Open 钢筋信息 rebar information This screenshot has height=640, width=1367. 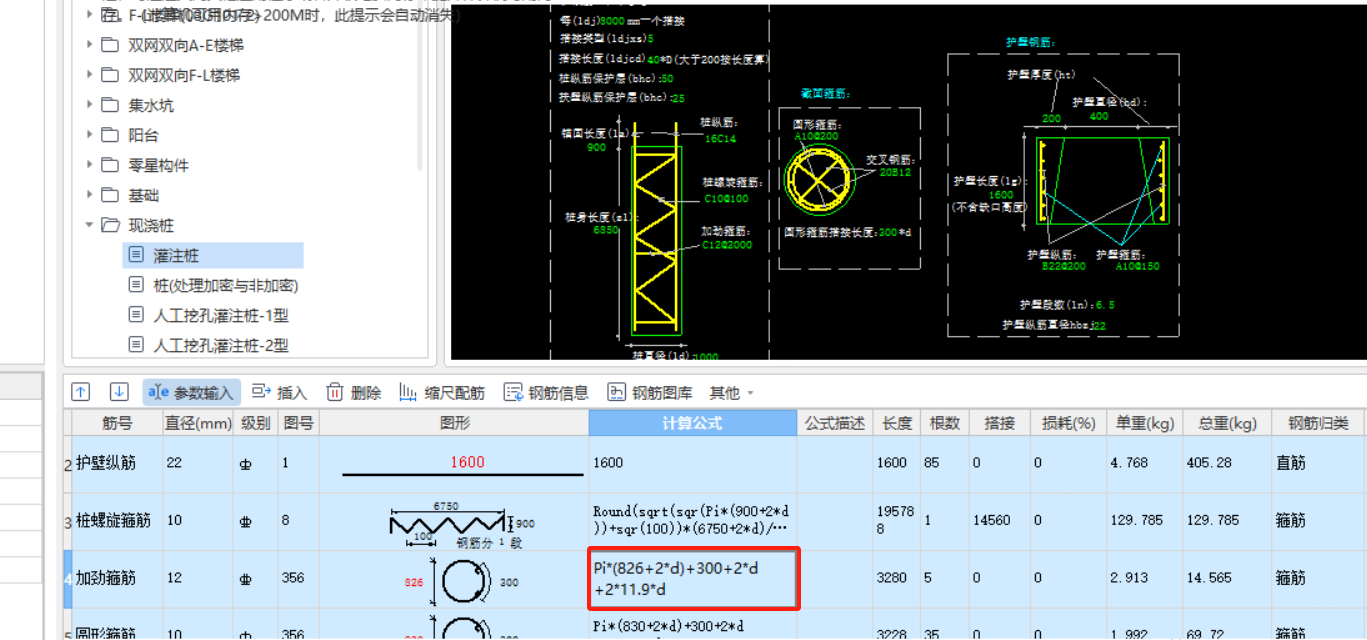[545, 393]
